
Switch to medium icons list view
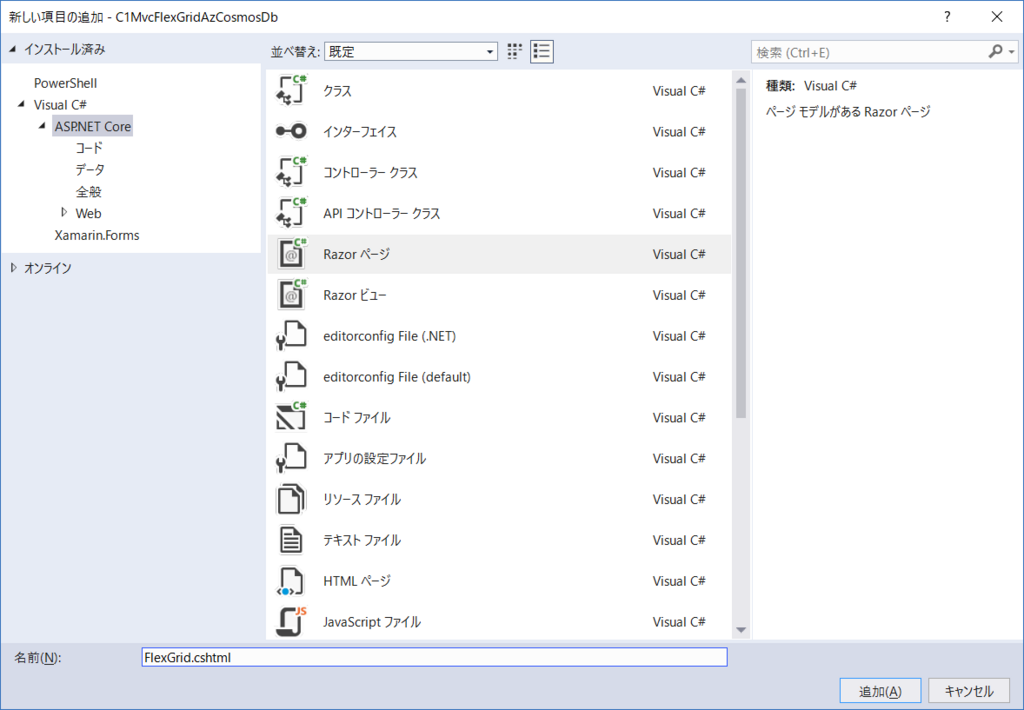(x=541, y=52)
